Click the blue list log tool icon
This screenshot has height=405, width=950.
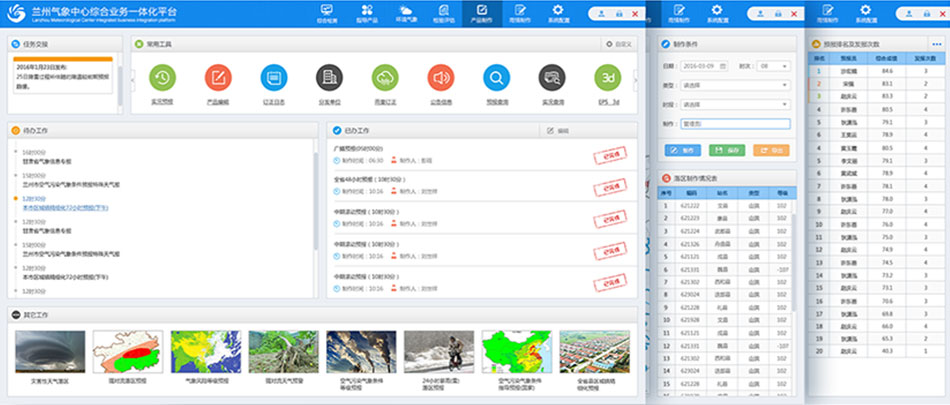(x=273, y=78)
